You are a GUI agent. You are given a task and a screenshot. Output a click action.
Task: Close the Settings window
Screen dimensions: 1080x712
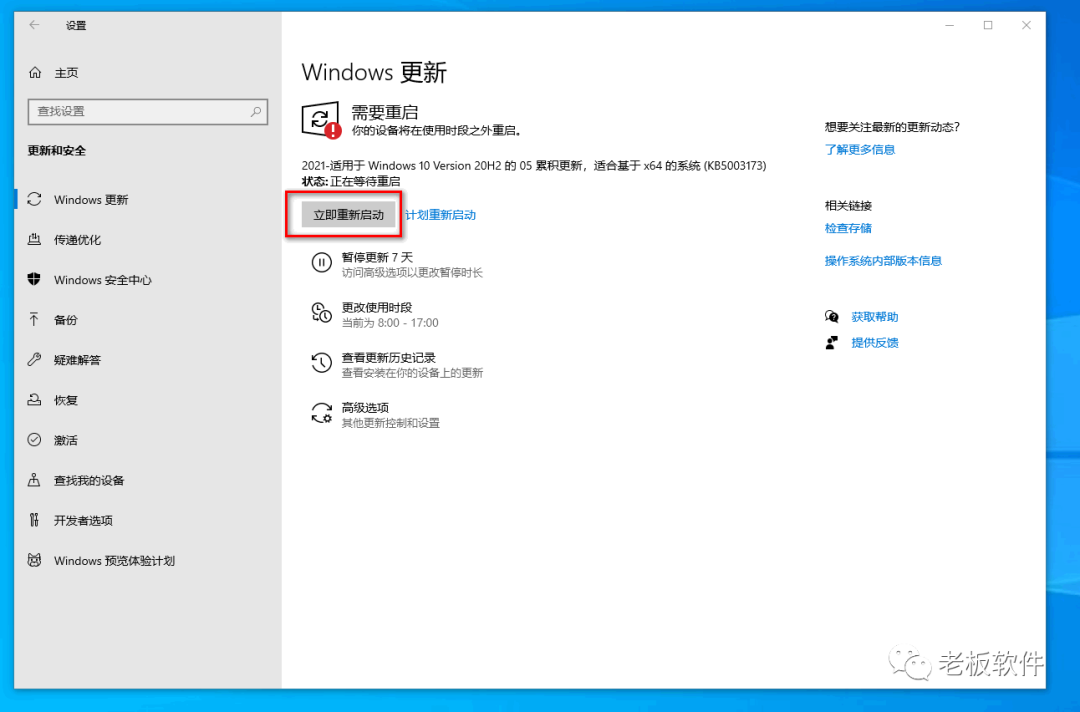click(x=1026, y=25)
